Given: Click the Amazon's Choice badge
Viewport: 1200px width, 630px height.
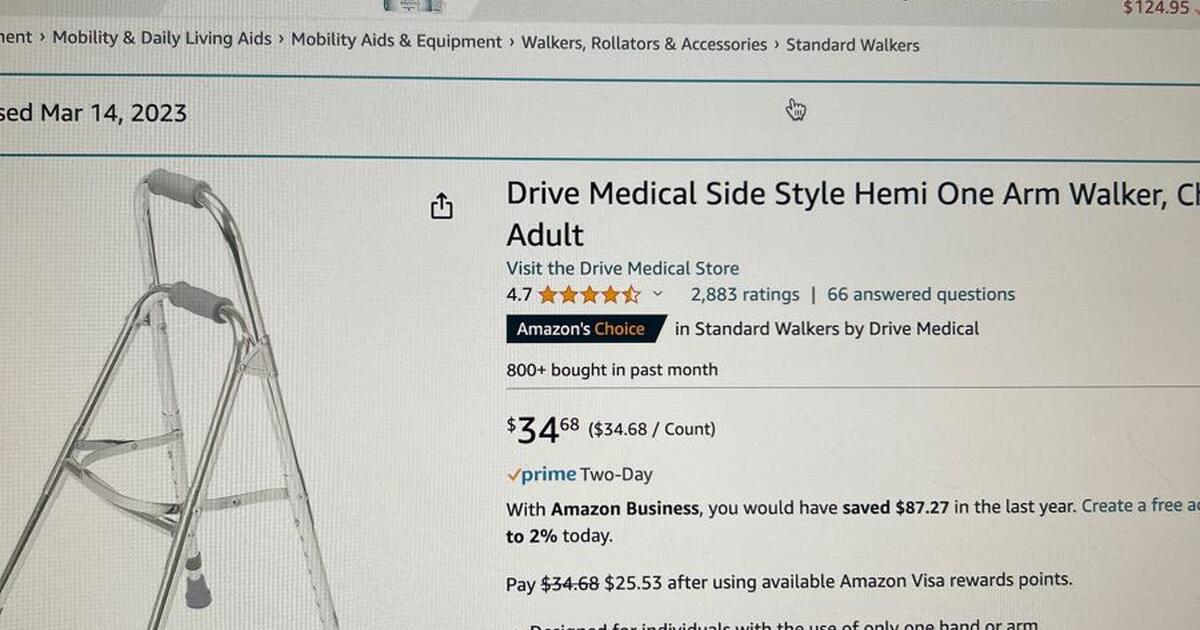Looking at the screenshot, I should pos(584,328).
